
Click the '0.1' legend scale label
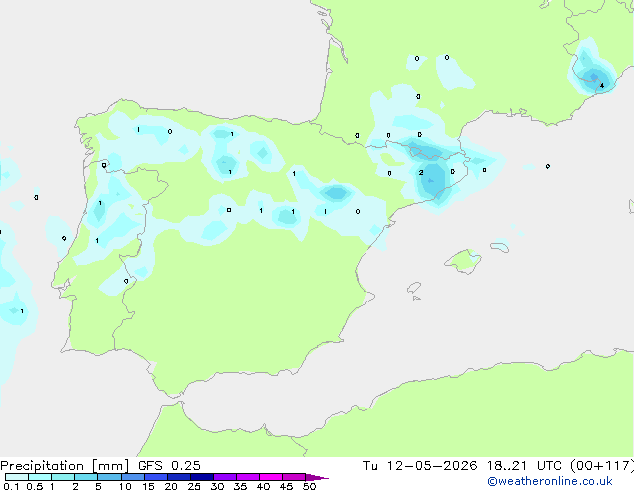pos(11,486)
